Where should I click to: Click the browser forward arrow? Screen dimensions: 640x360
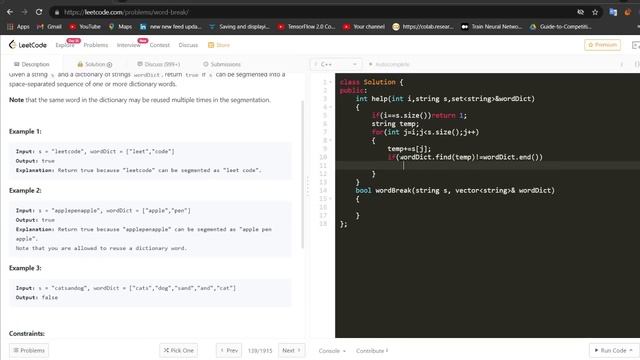24,12
